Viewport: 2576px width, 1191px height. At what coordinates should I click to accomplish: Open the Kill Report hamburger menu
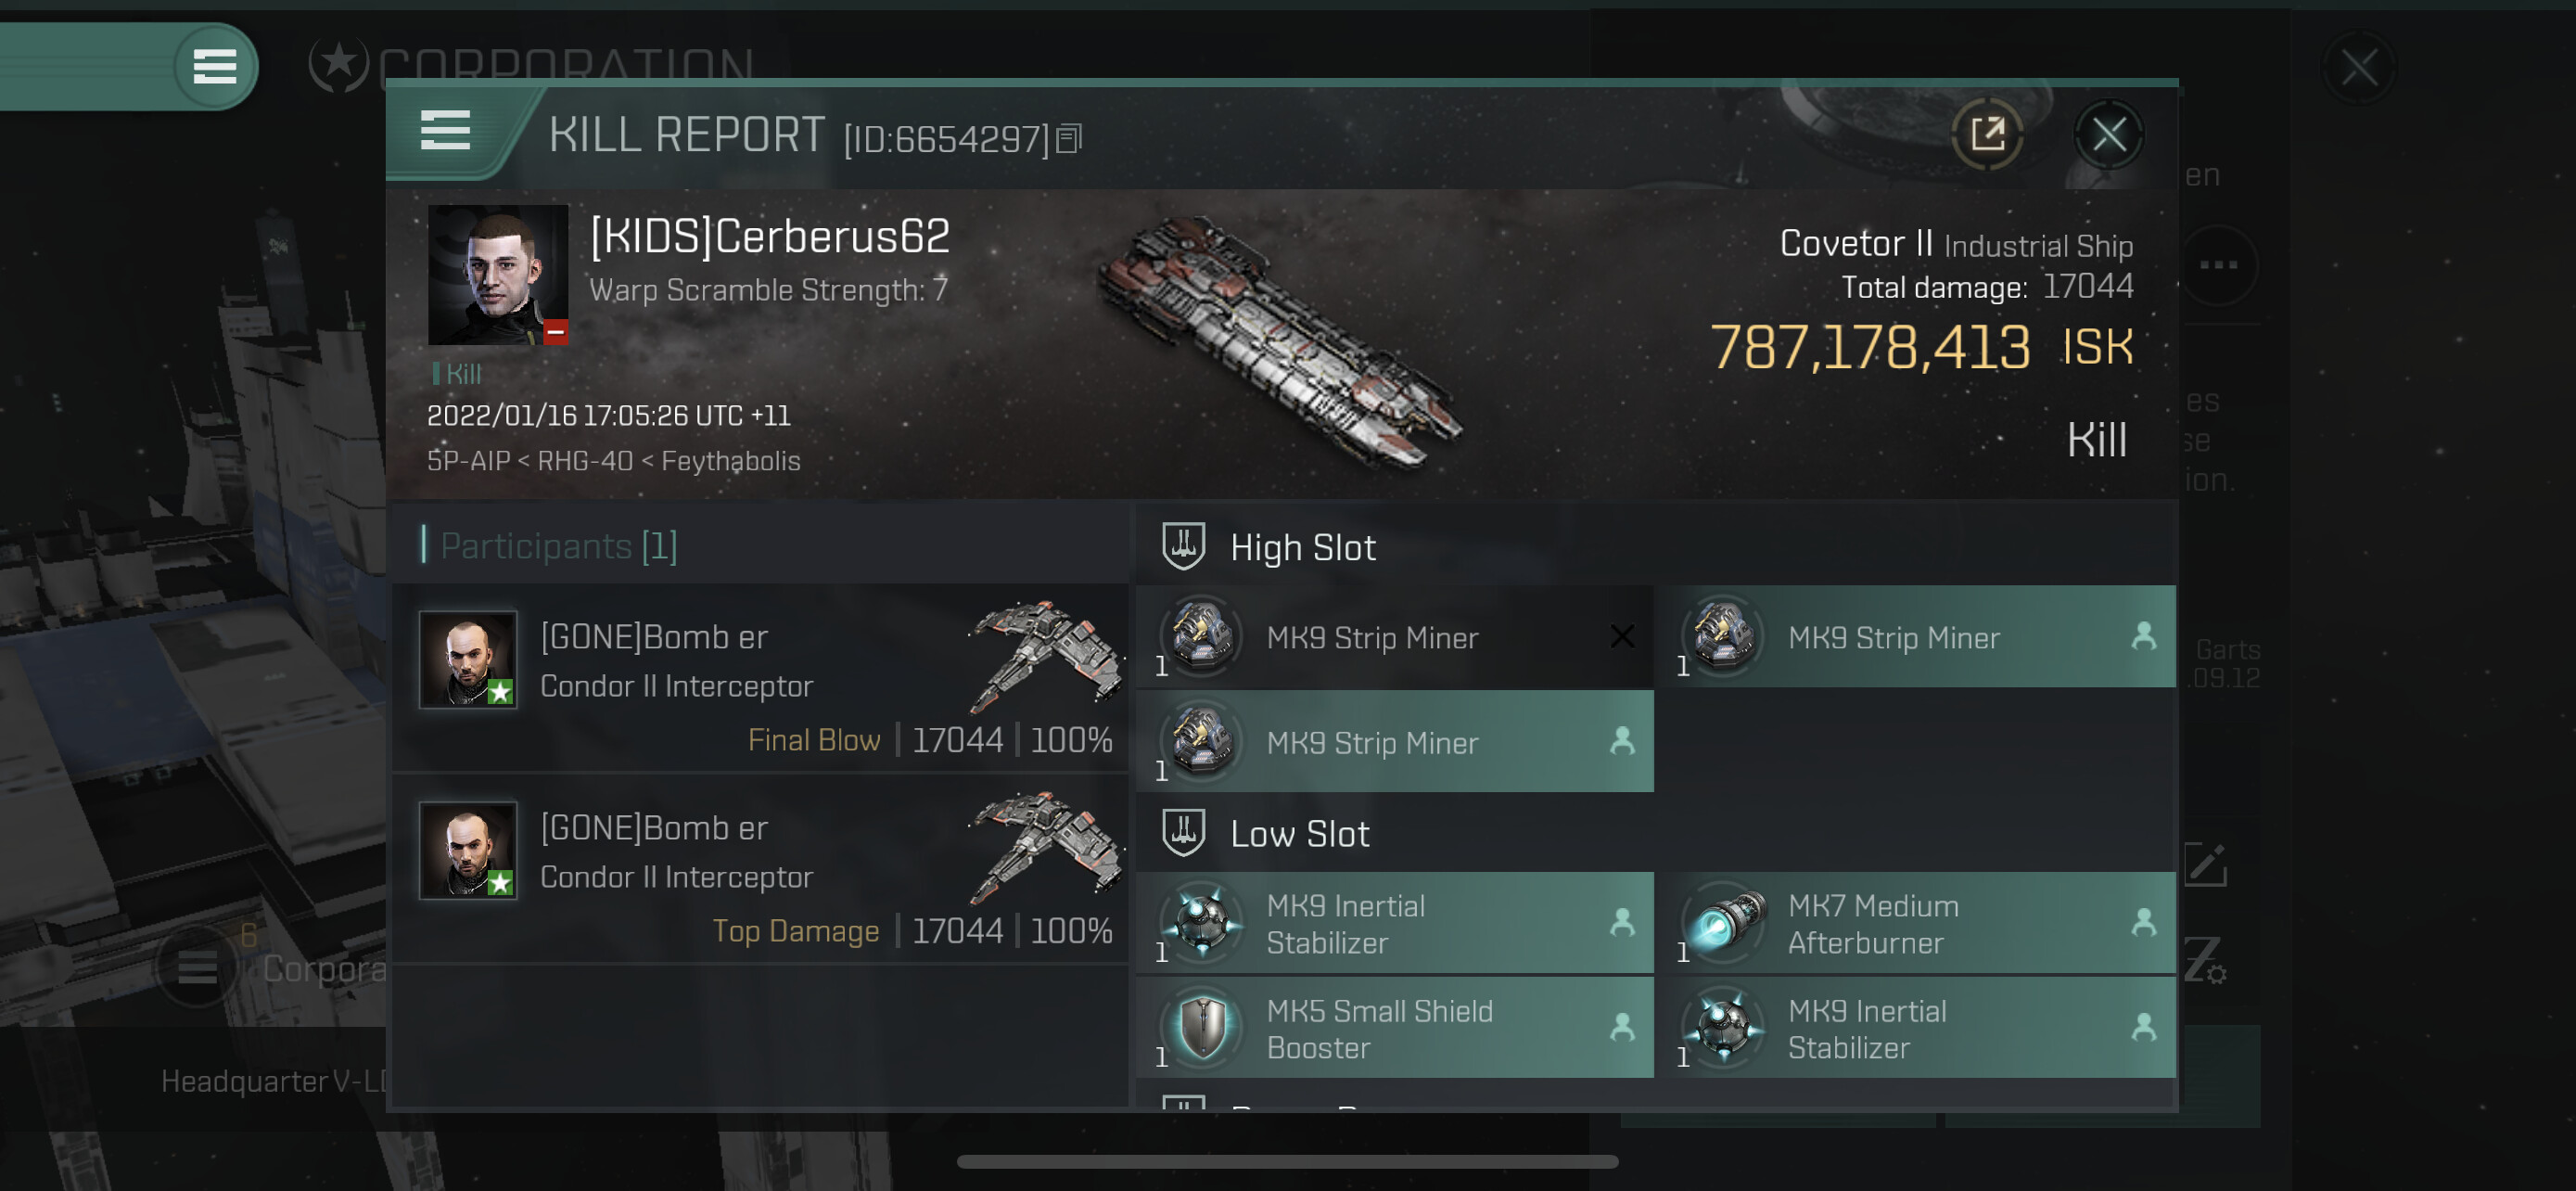(445, 131)
